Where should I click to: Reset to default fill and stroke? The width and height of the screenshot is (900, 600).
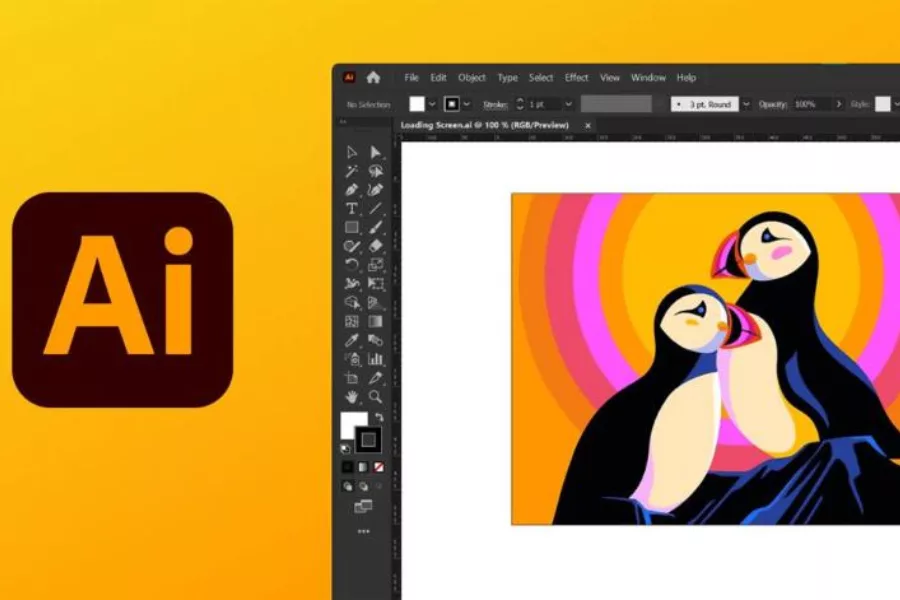pyautogui.click(x=345, y=448)
